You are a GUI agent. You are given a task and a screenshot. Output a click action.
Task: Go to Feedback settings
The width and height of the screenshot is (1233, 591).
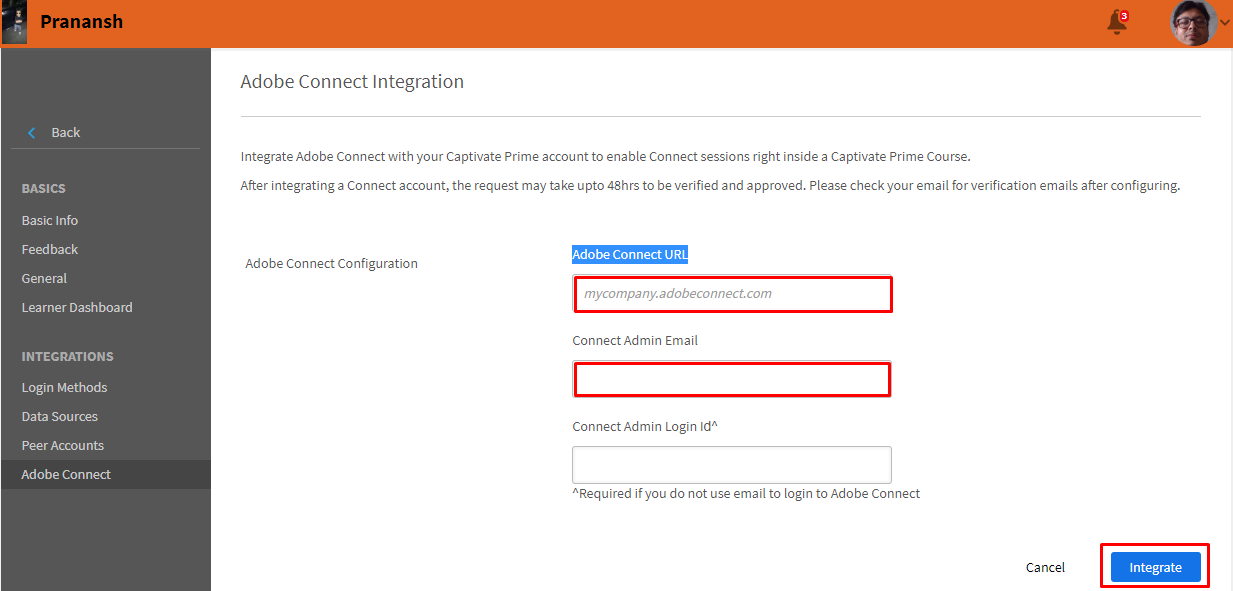click(x=50, y=249)
